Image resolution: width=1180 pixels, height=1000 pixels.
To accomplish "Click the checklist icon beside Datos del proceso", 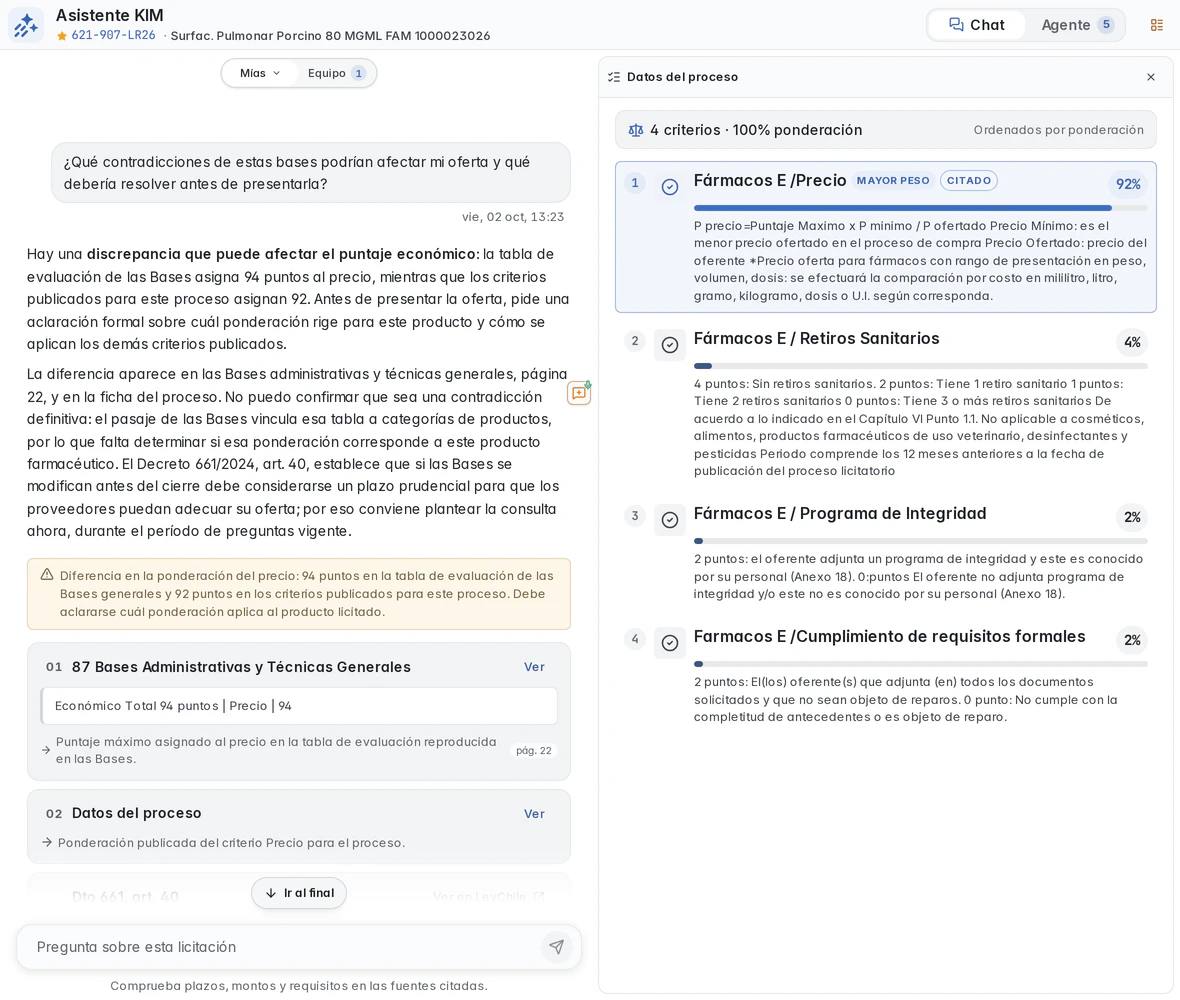I will 614,77.
